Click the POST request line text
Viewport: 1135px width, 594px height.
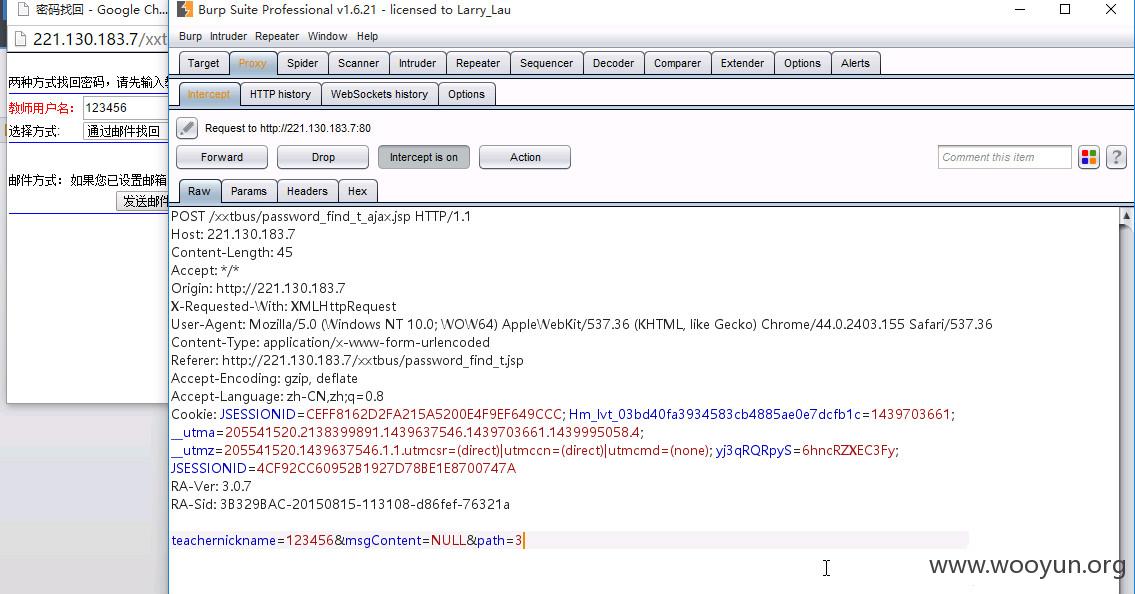(x=321, y=216)
